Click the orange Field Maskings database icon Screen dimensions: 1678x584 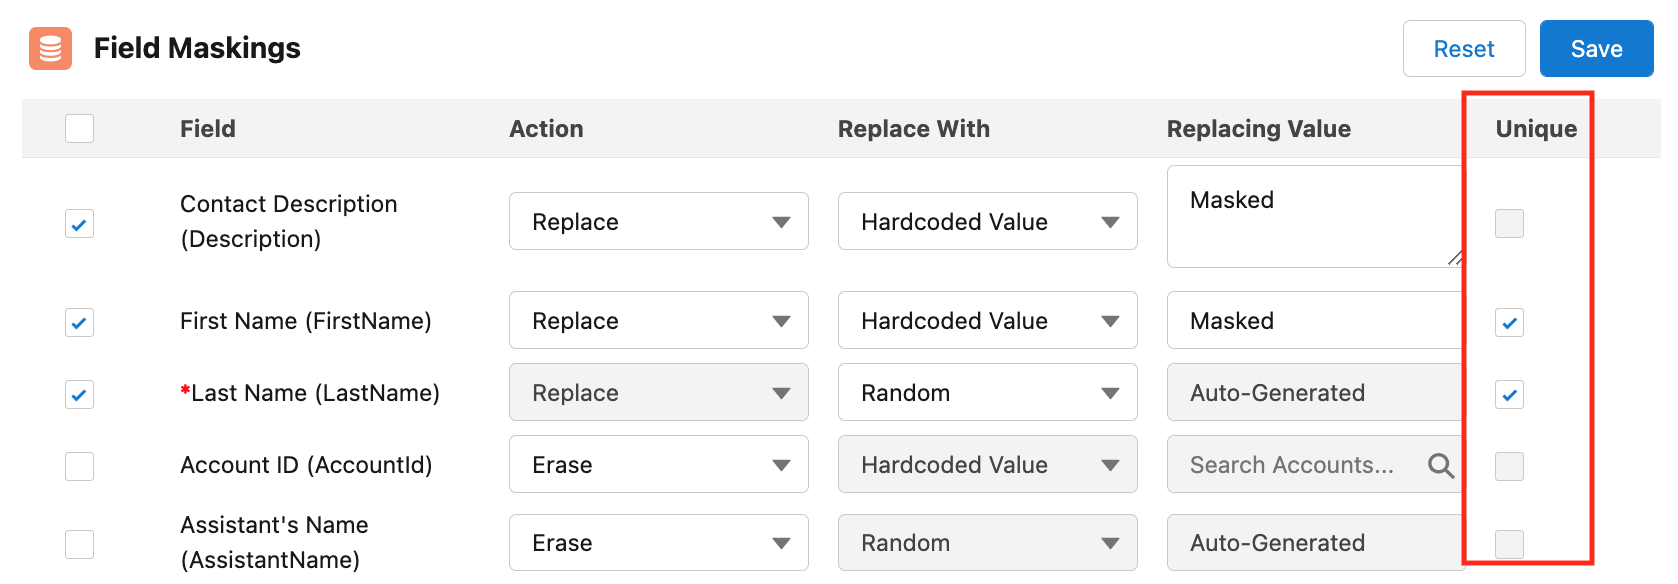[50, 49]
